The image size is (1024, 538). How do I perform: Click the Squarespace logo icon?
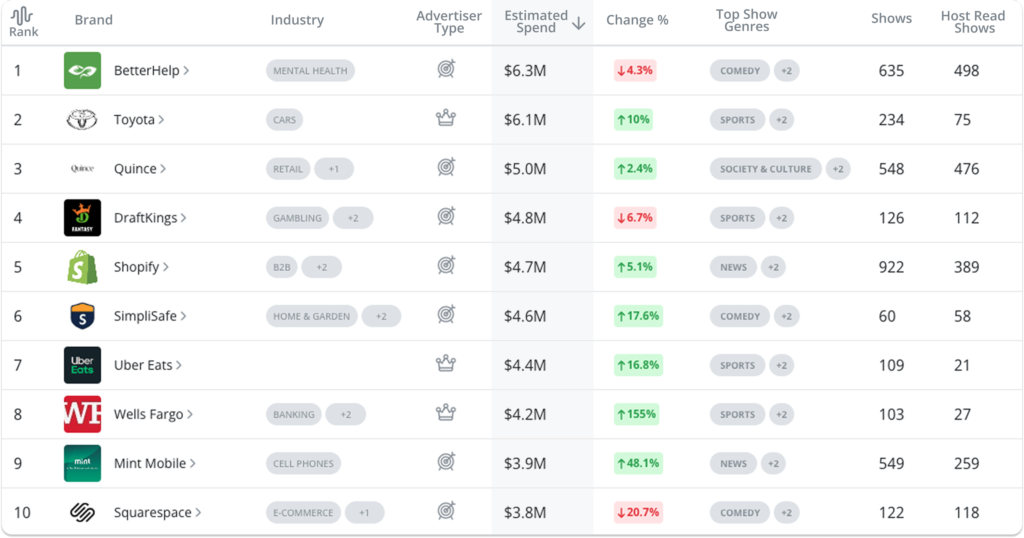coord(82,513)
